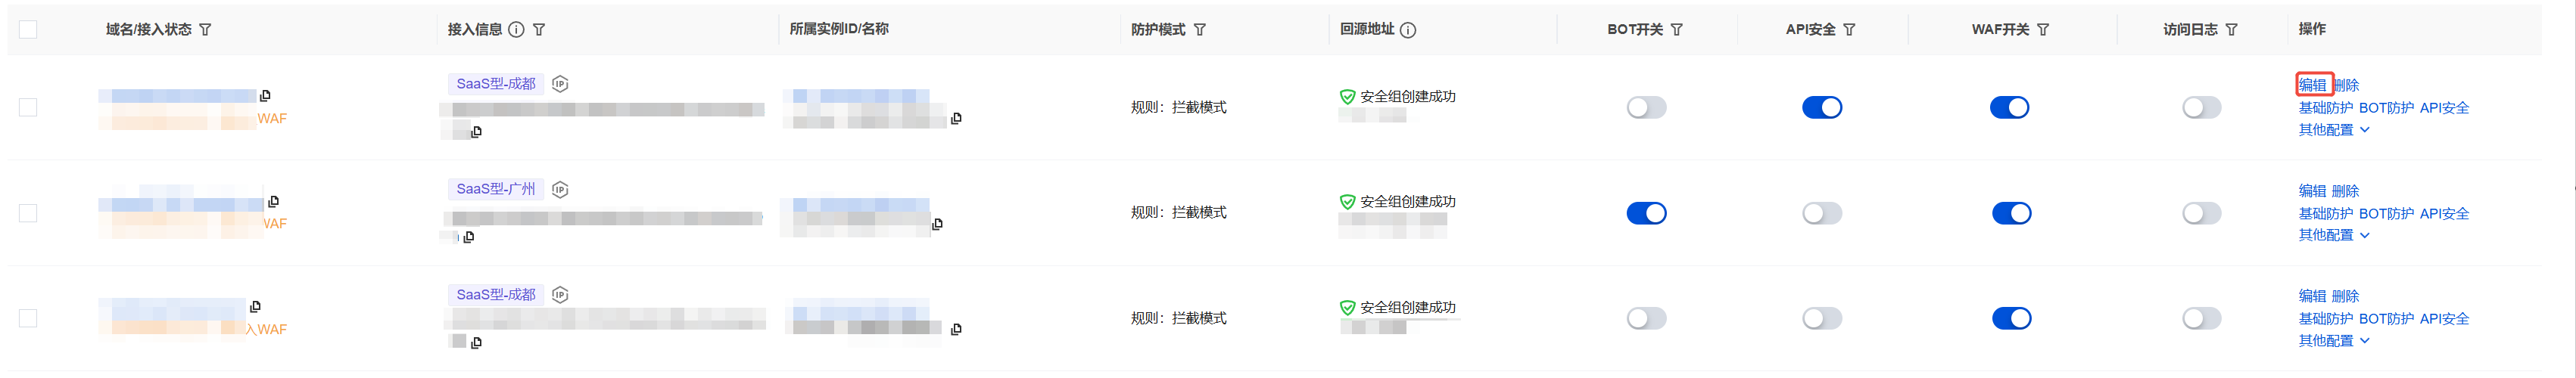Click the info icon beside 接入信息
Screen dimensions: 2576x378
pyautogui.click(x=516, y=30)
